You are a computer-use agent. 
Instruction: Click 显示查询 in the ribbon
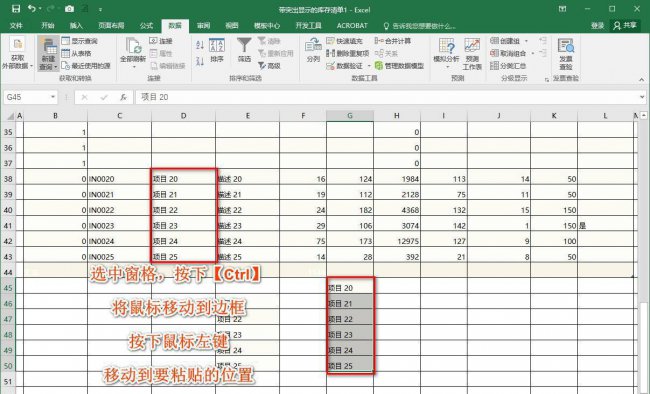[x=80, y=41]
